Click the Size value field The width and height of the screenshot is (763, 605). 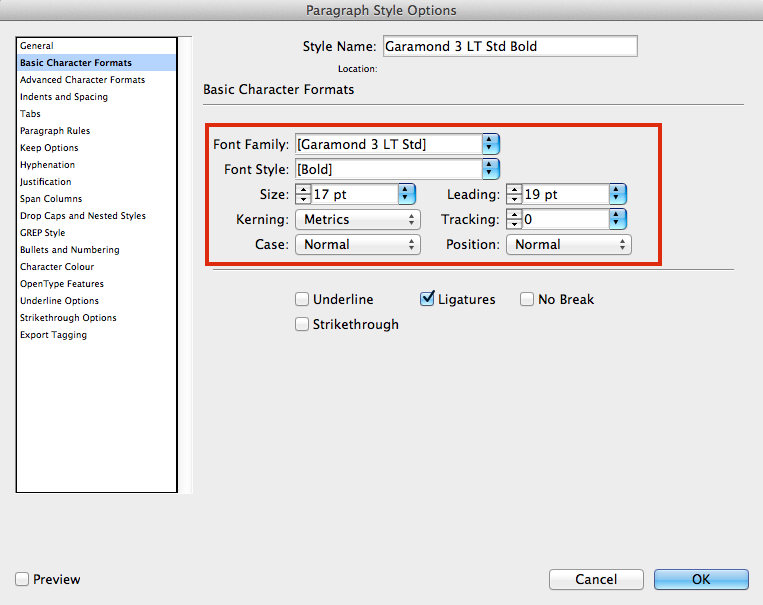pos(355,195)
